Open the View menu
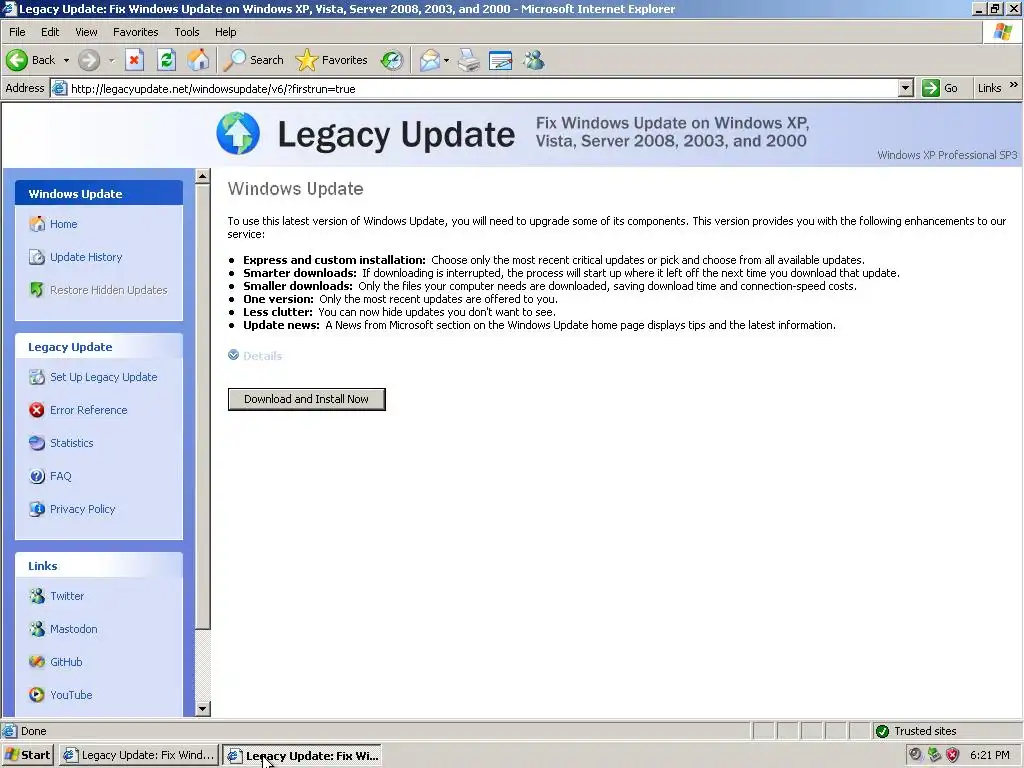This screenshot has width=1024, height=768. click(86, 32)
